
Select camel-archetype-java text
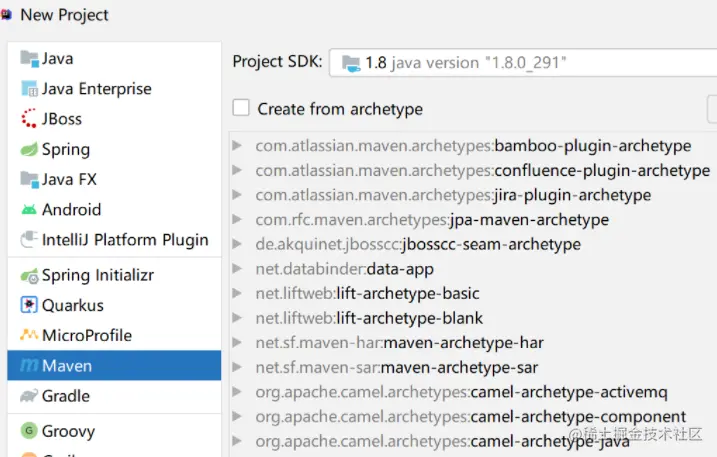click(x=550, y=442)
